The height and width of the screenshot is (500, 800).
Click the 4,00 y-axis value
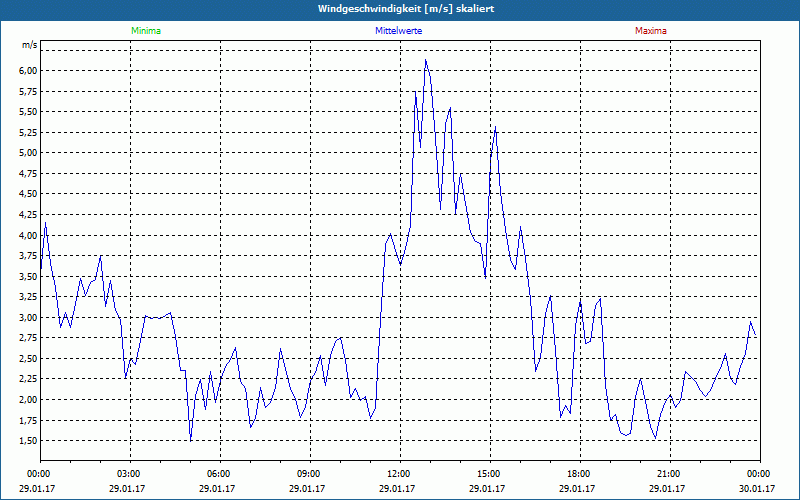(29, 235)
